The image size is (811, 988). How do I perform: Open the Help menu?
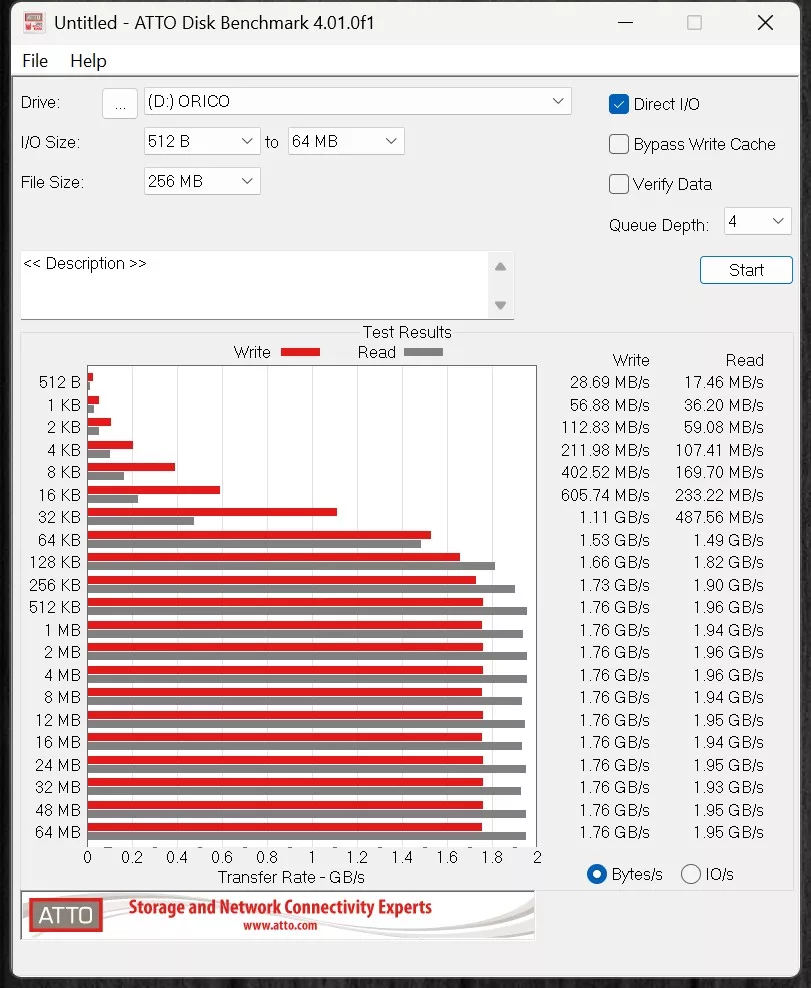(88, 61)
